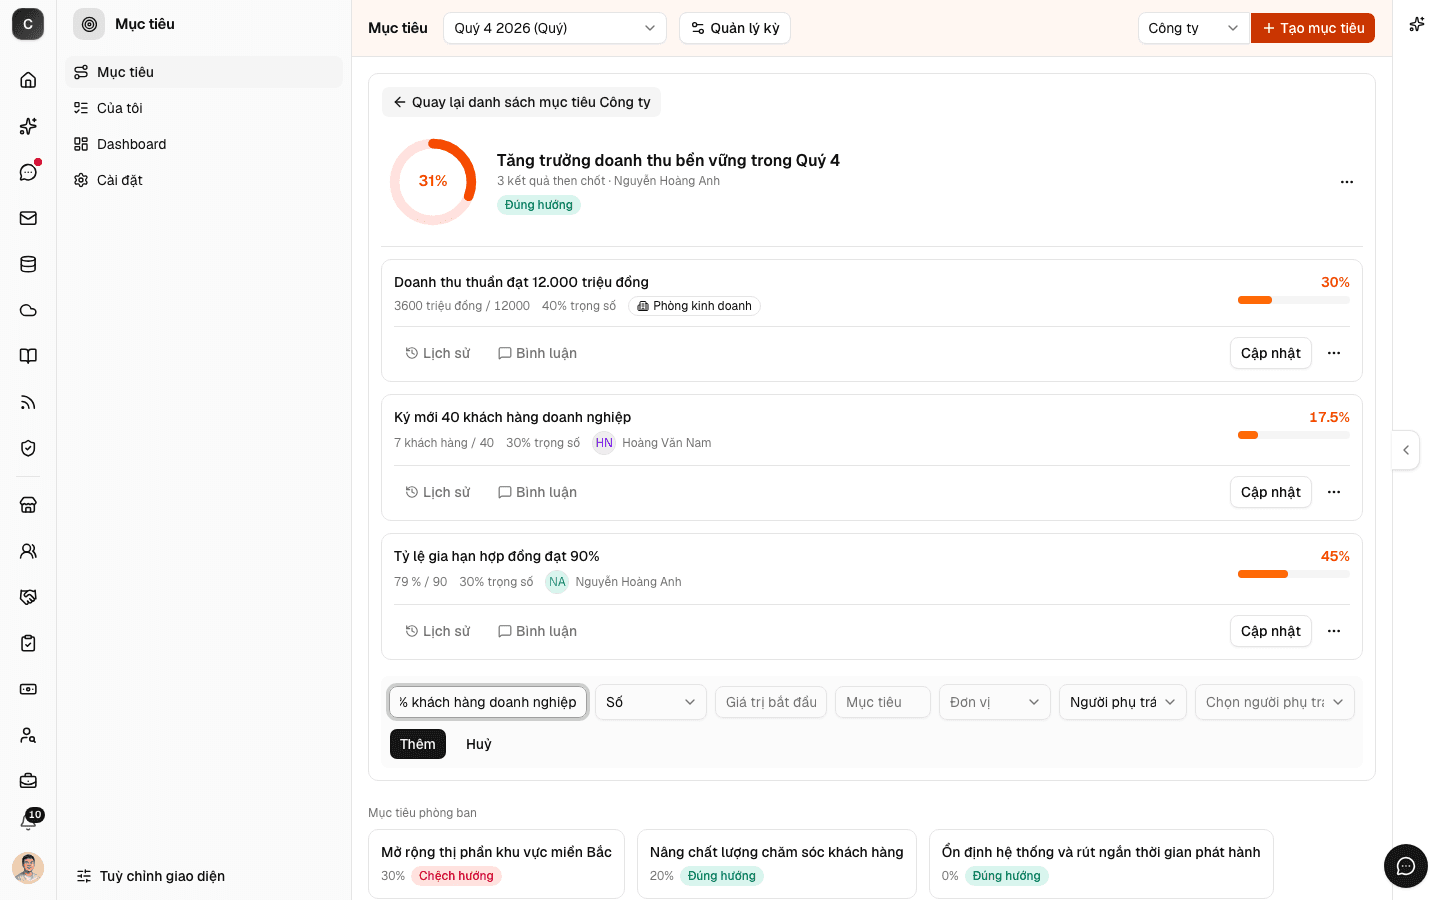Click the 30% progress bar of "Doanh thu thuần"
1440x900 pixels.
(x=1294, y=300)
